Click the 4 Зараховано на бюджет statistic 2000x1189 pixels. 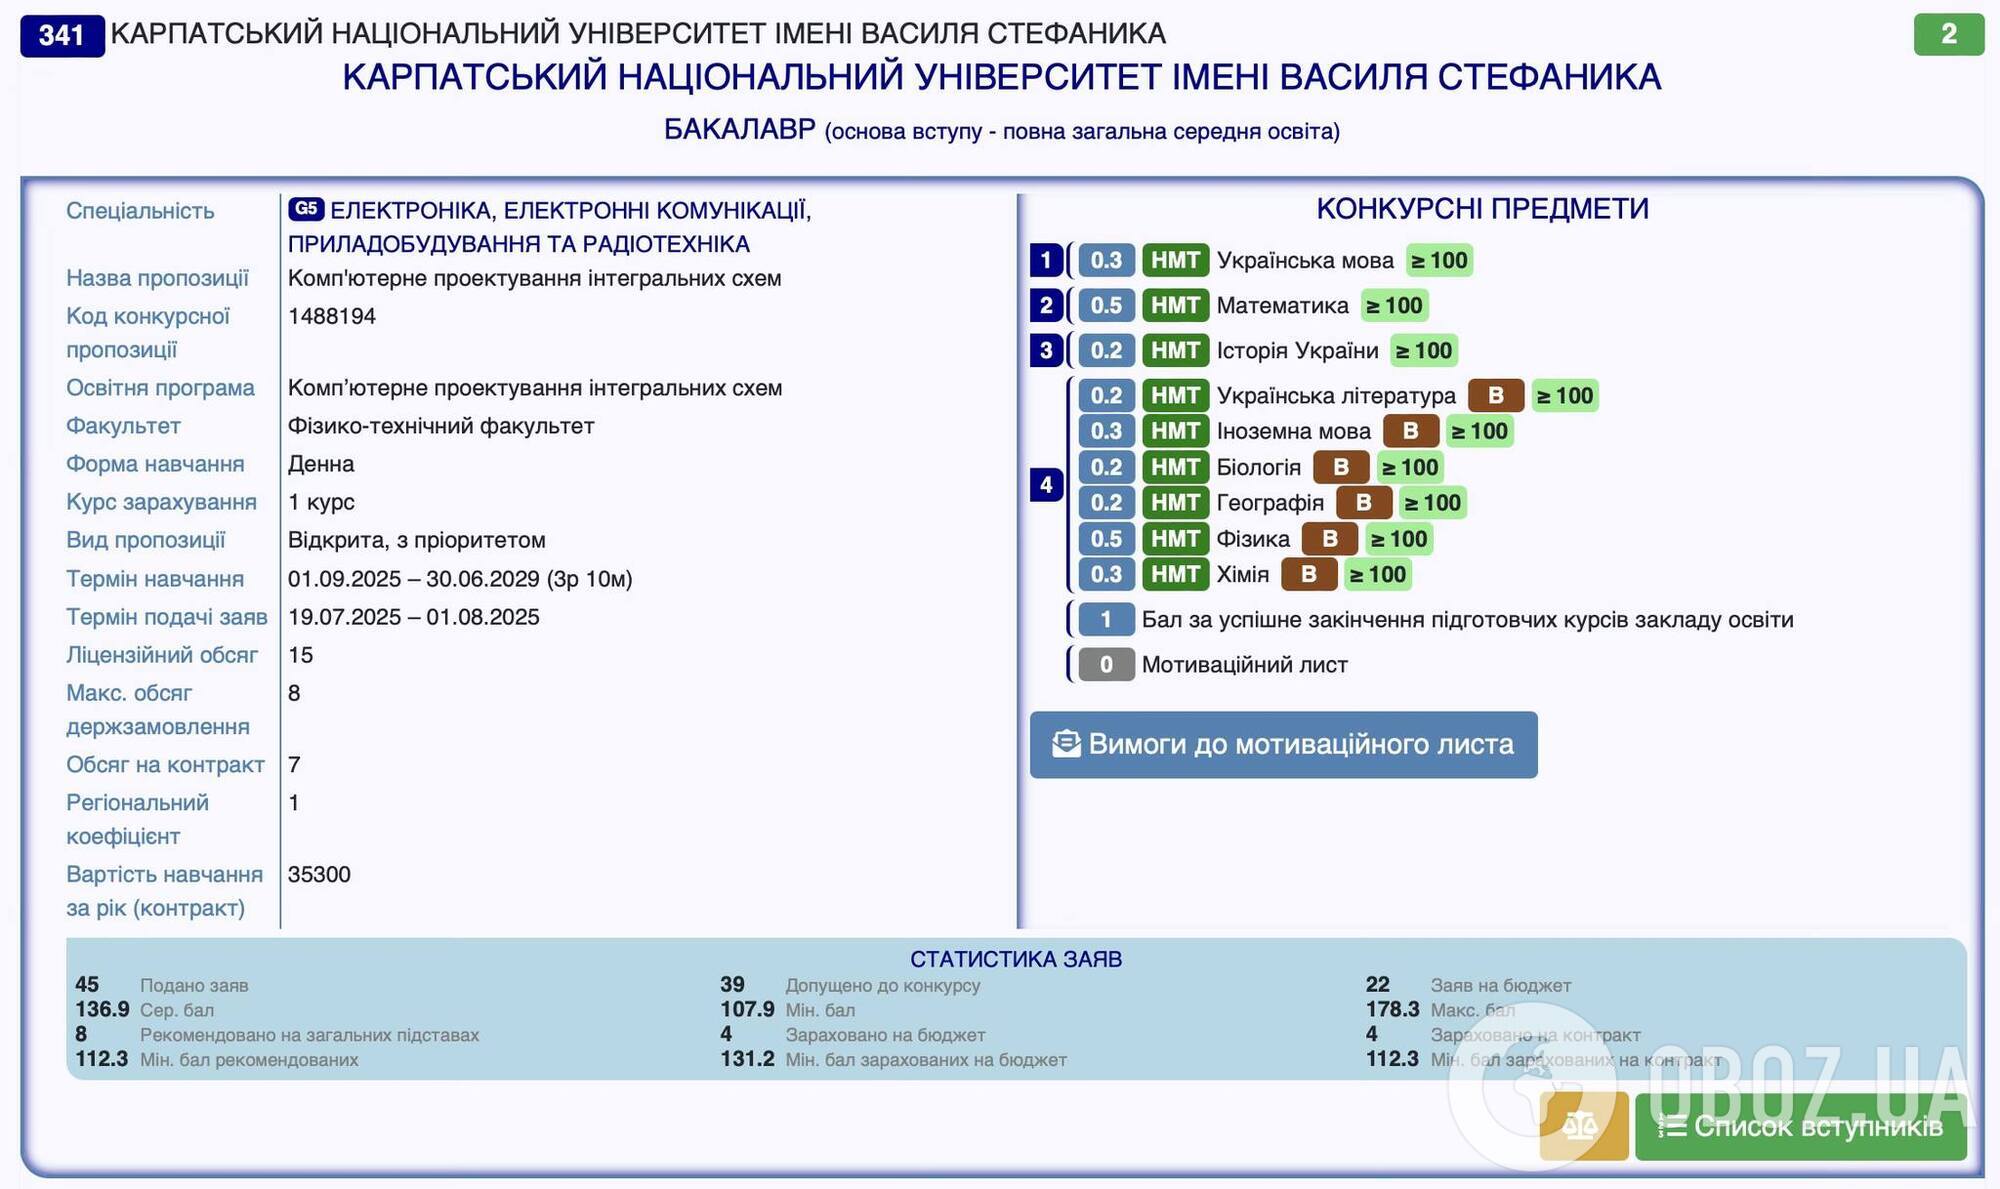point(853,1034)
